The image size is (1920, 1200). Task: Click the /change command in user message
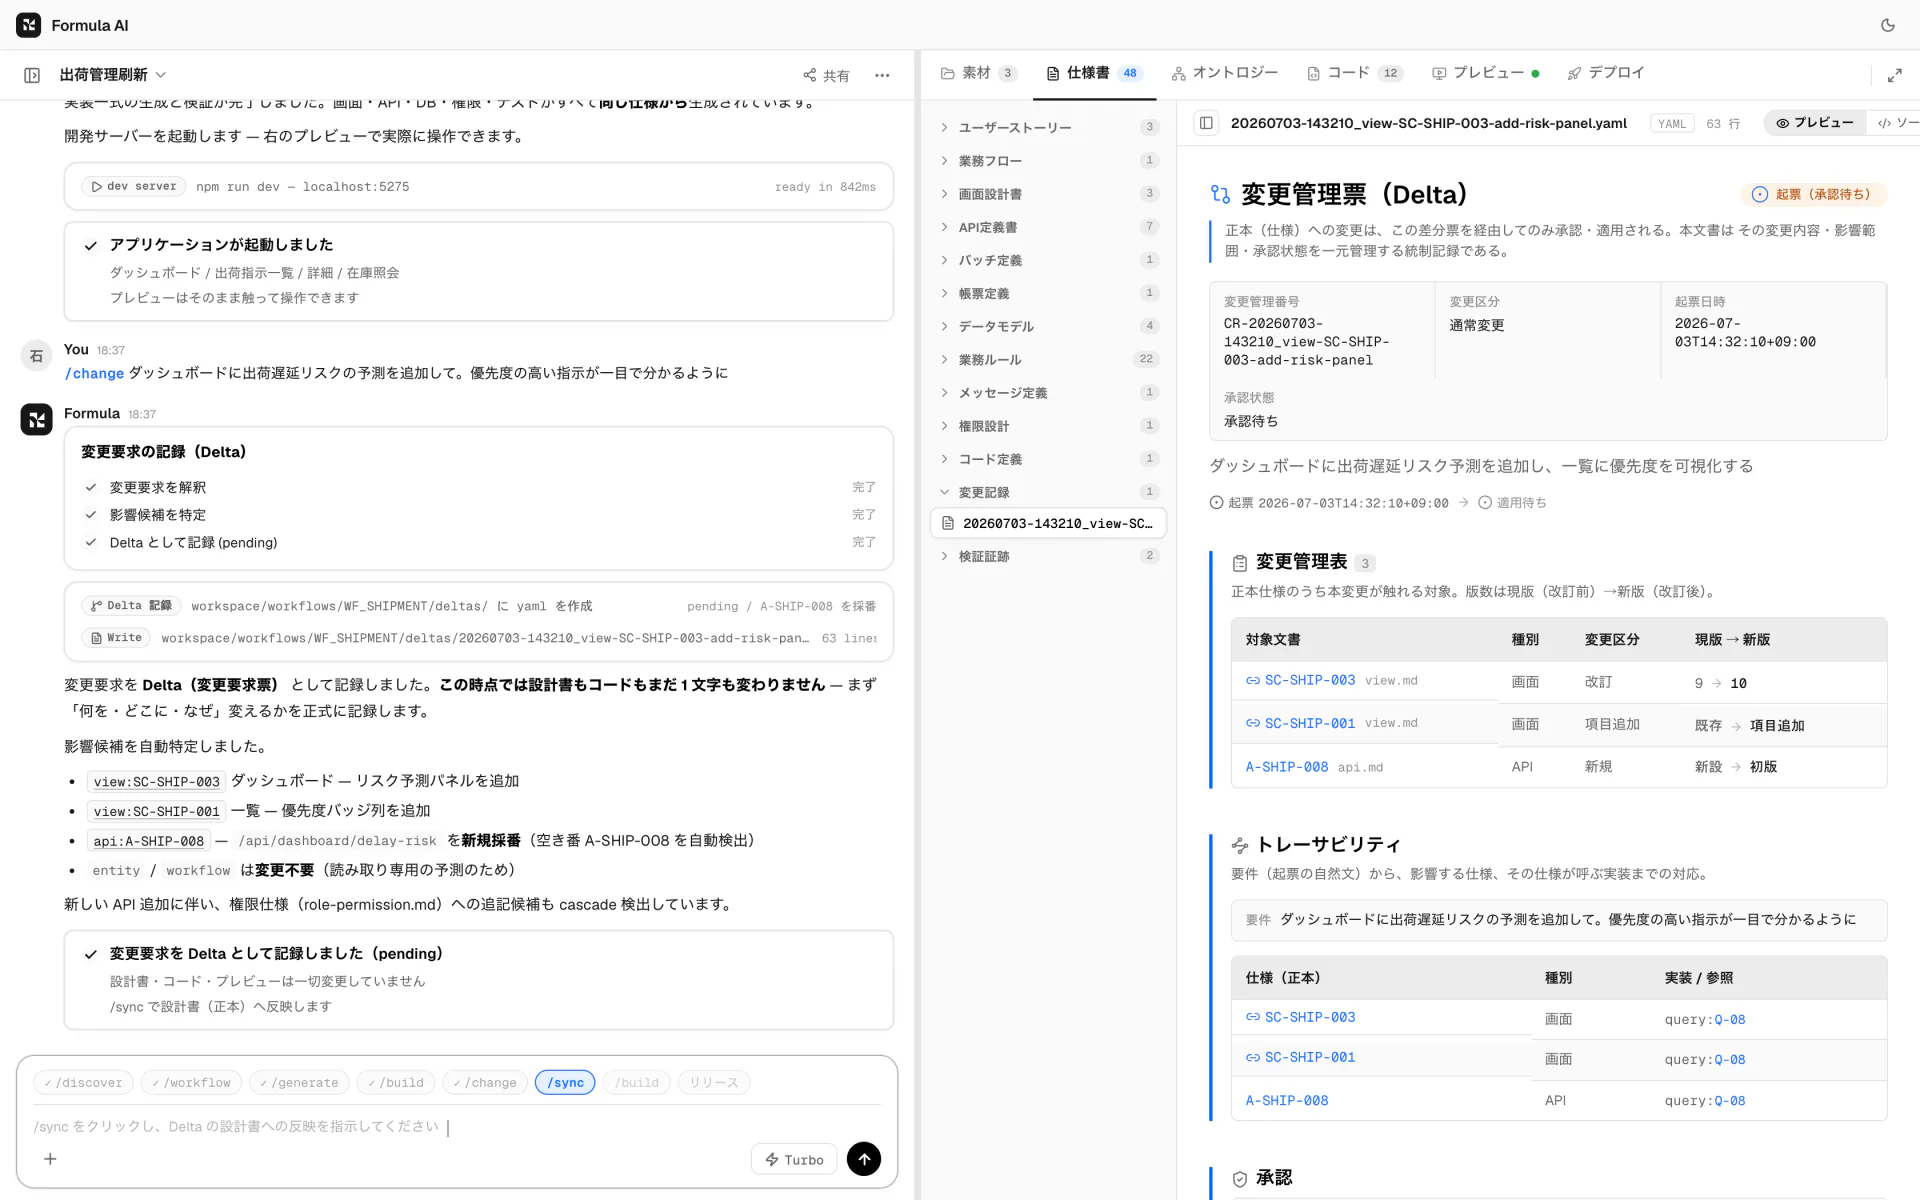click(94, 373)
